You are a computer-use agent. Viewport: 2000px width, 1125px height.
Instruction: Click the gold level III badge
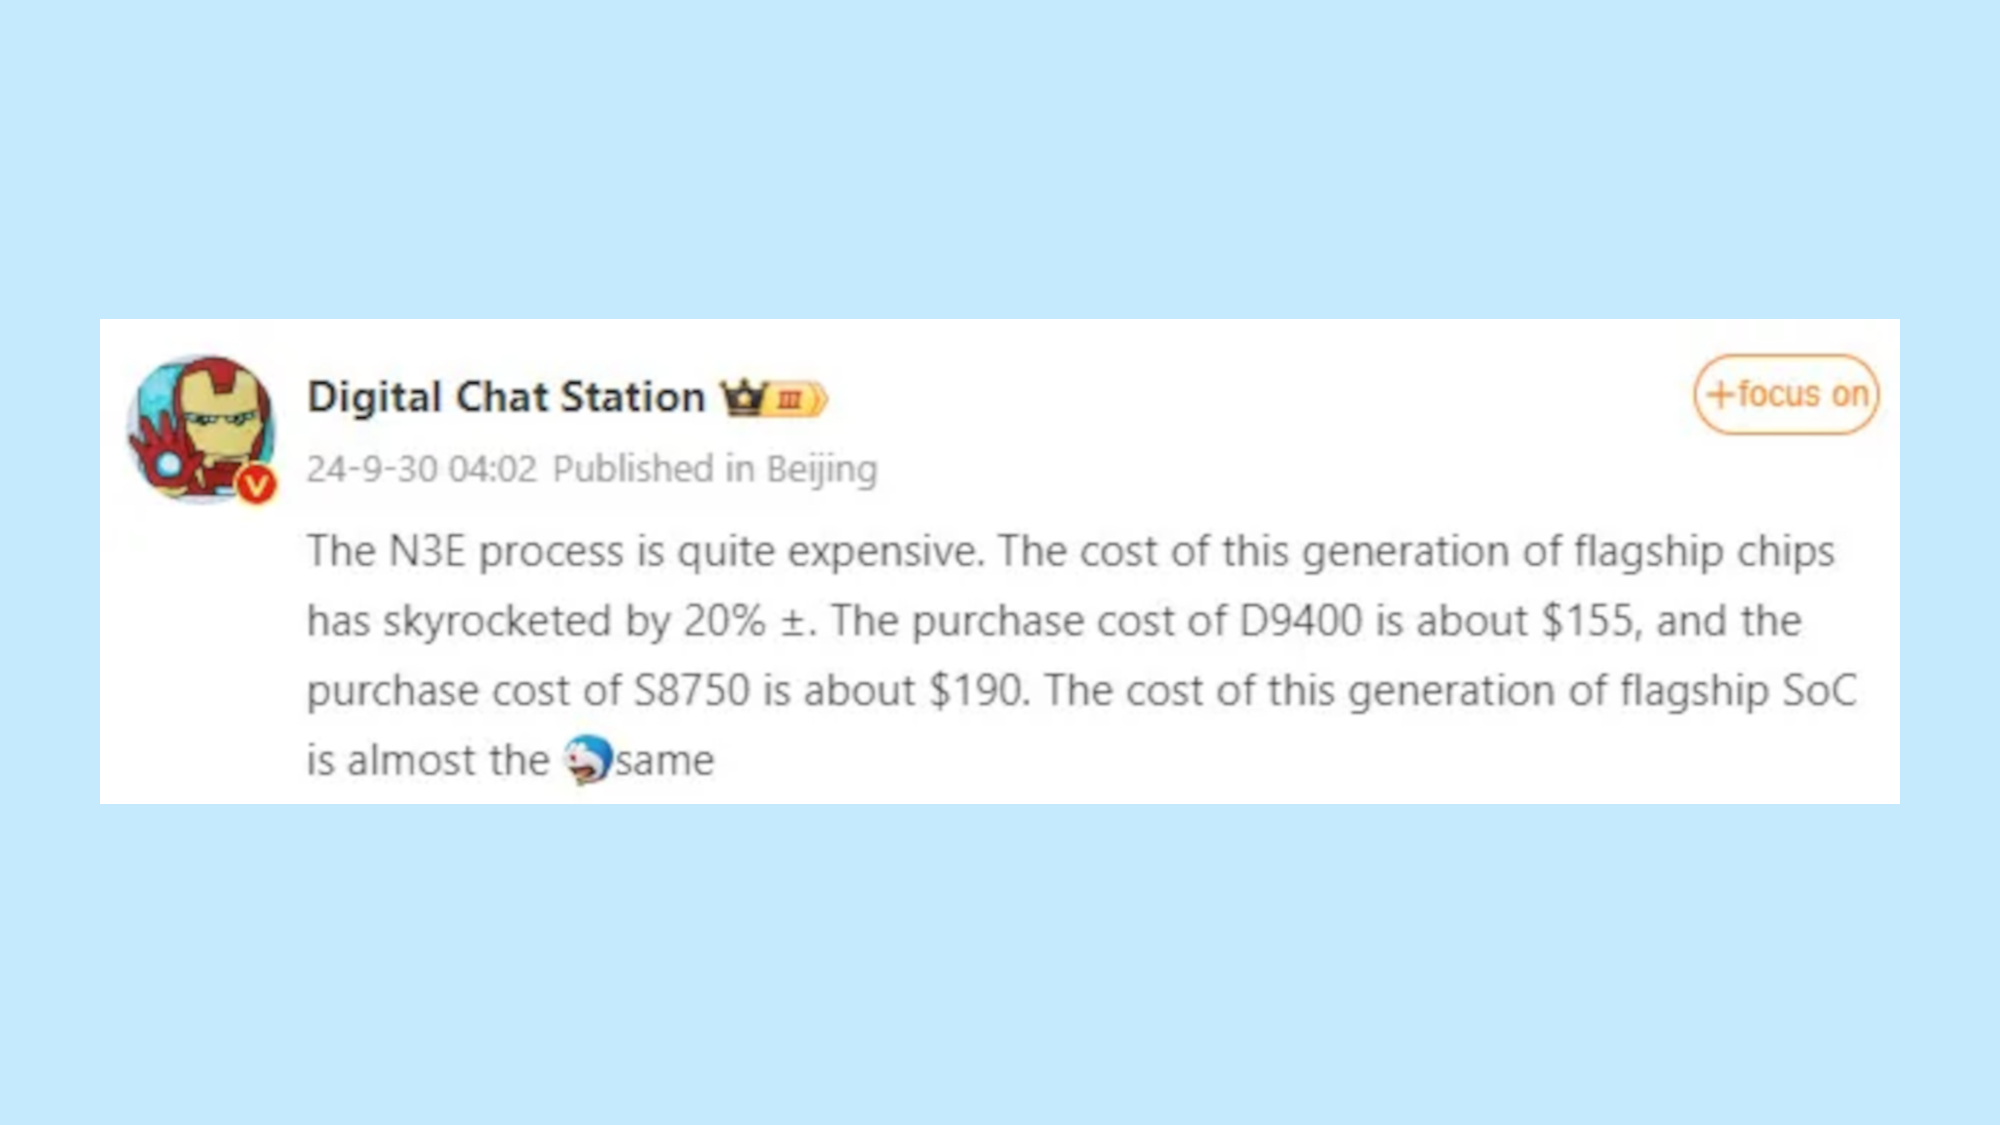797,399
